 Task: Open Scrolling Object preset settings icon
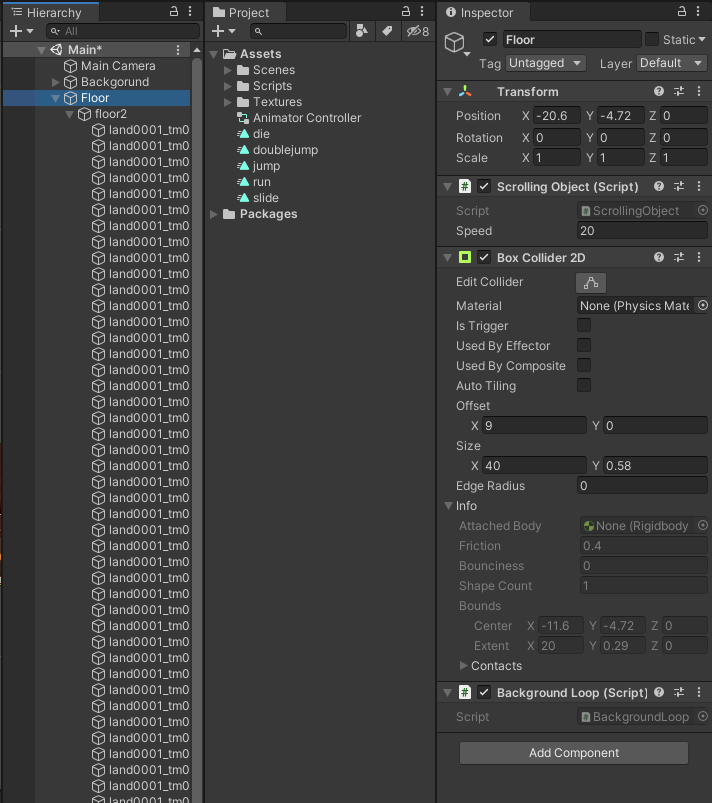(x=679, y=186)
